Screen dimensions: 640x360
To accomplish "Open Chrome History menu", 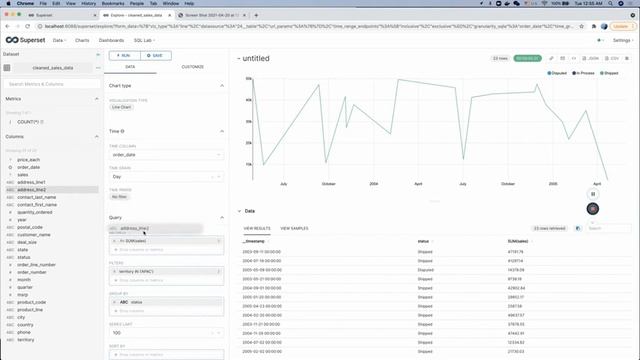I will click(x=88, y=3).
